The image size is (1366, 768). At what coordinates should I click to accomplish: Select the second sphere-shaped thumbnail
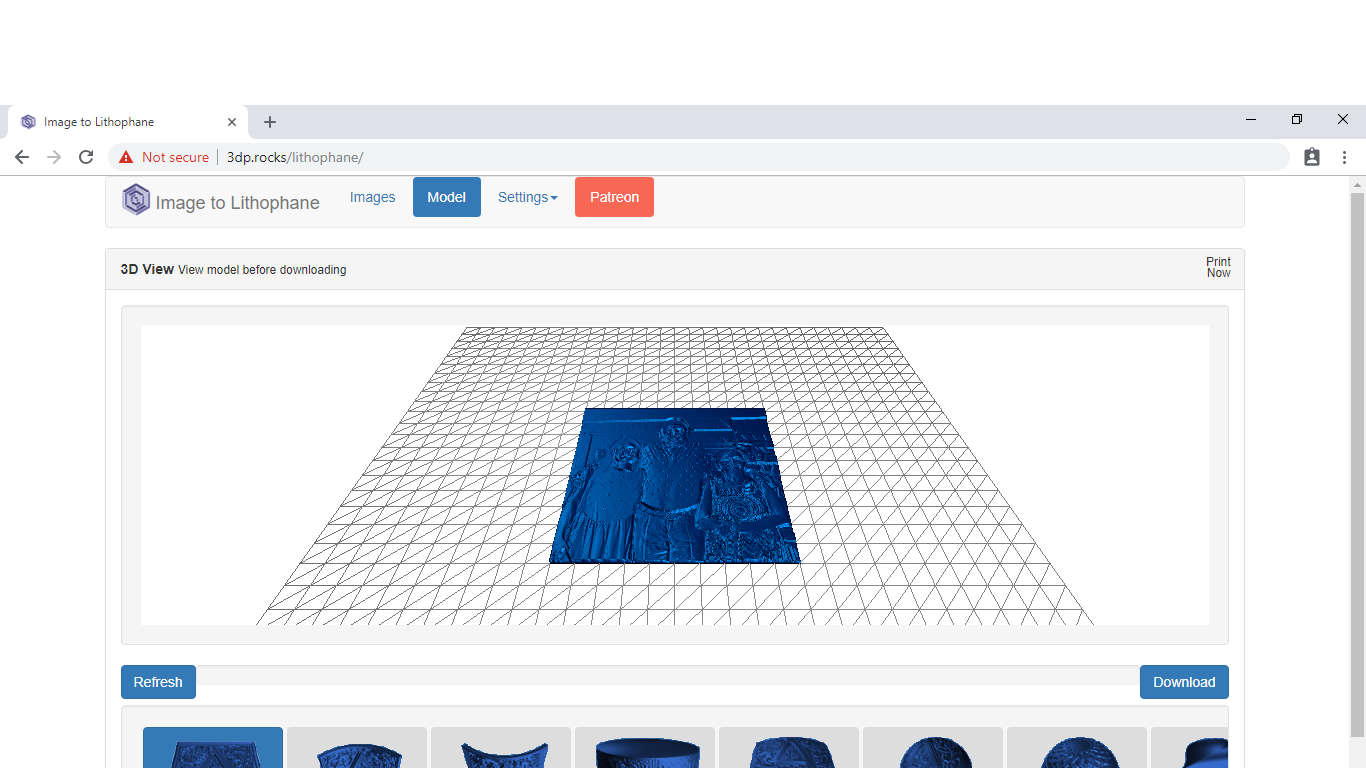[1077, 748]
